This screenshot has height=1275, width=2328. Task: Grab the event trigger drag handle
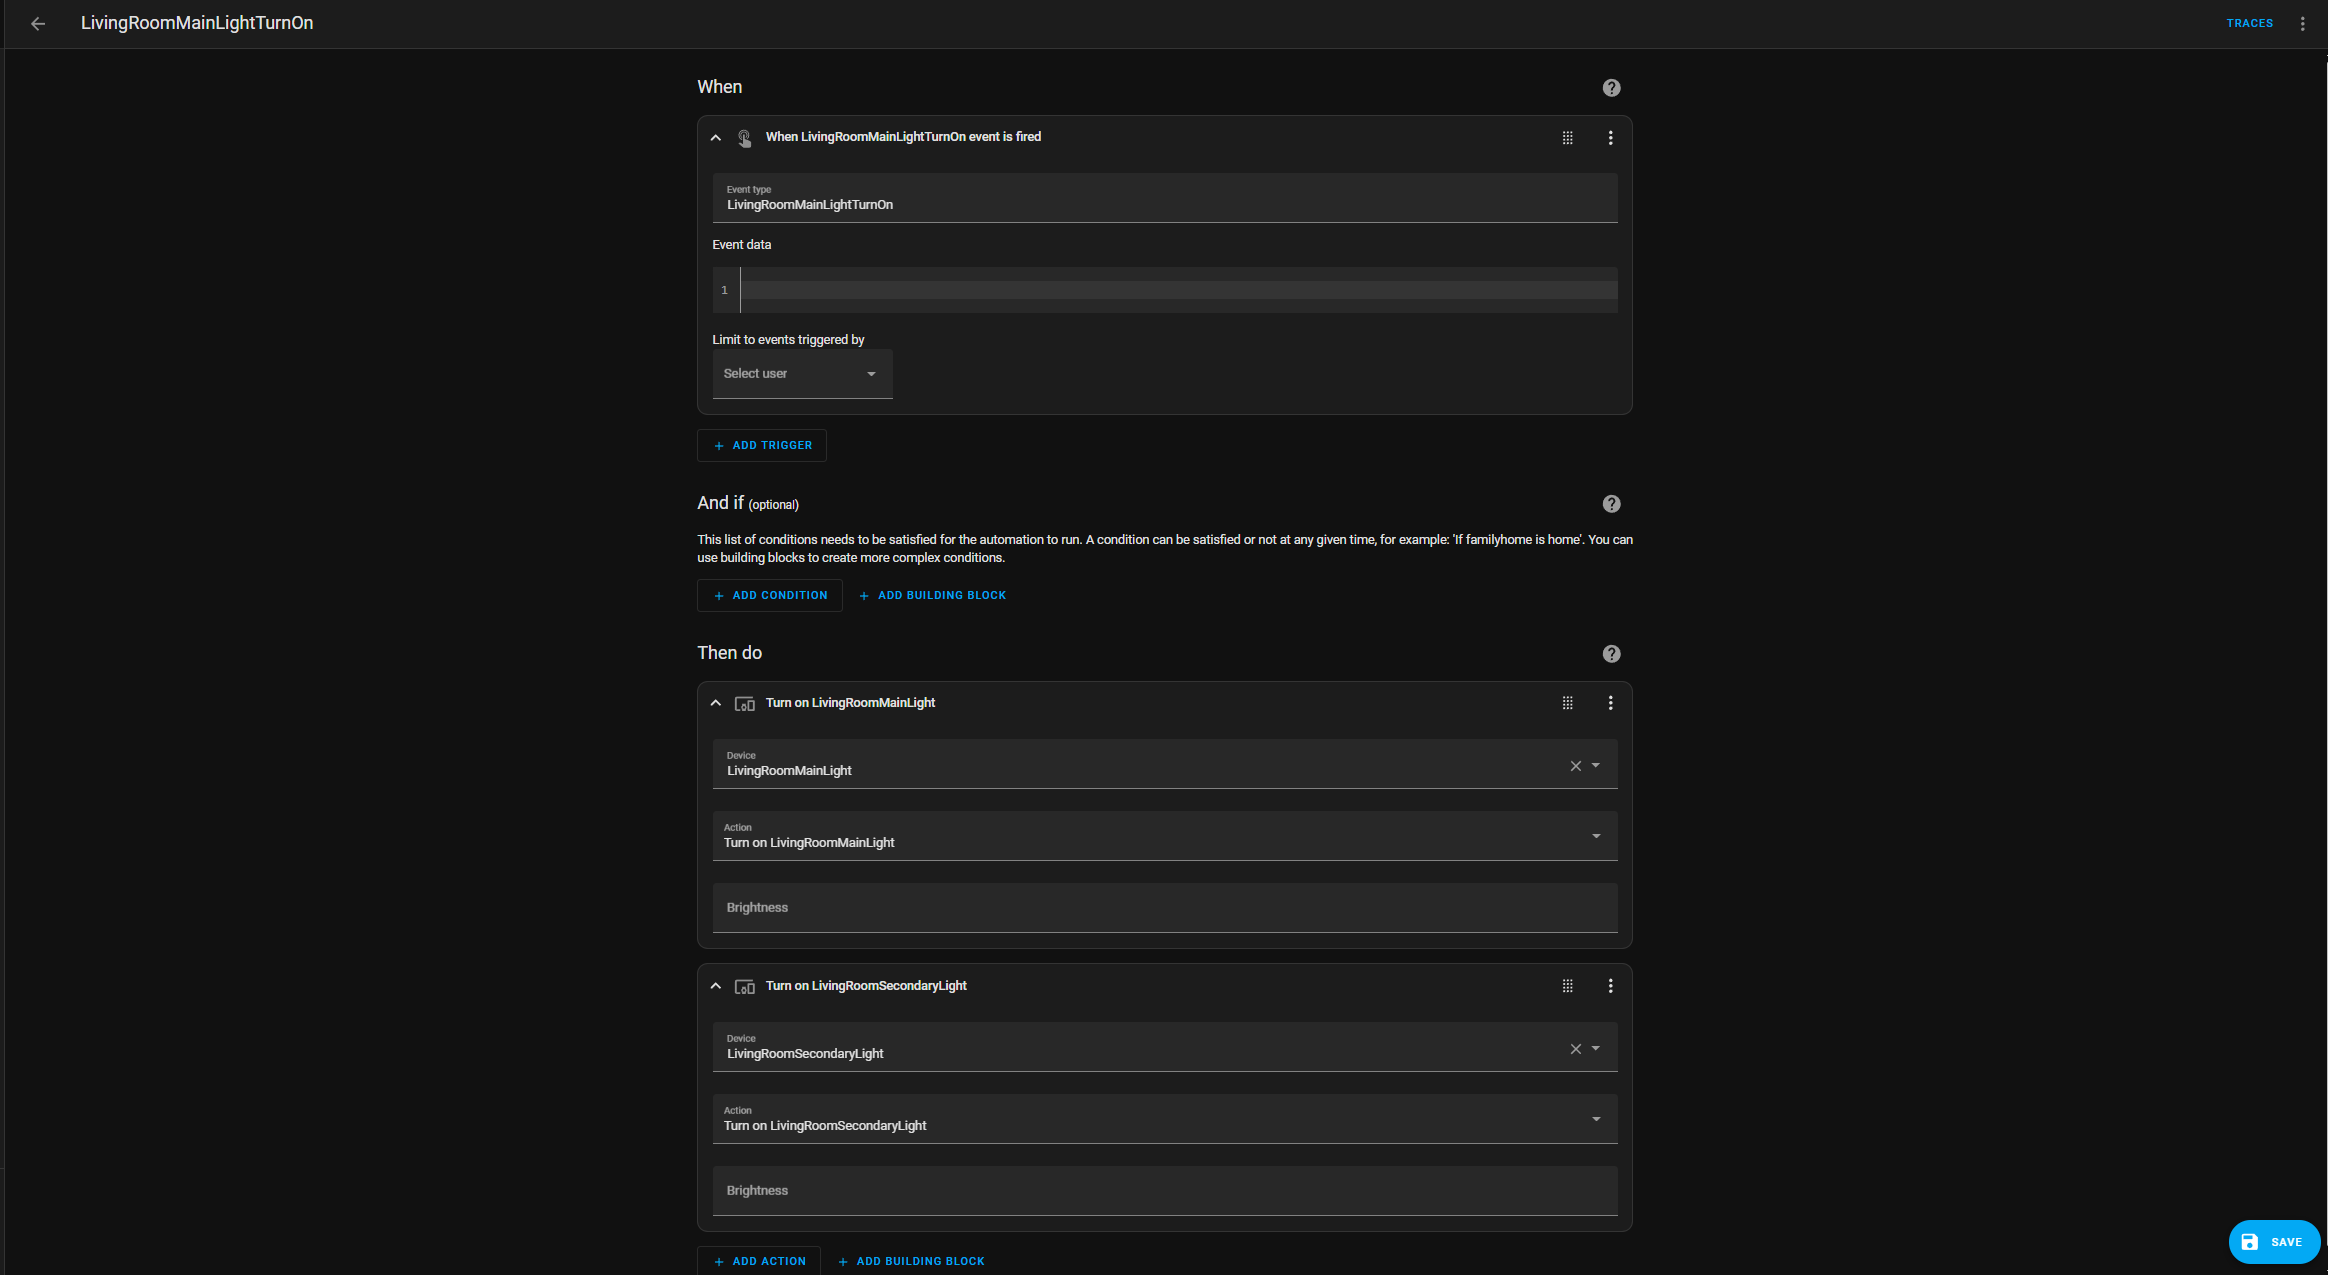pyautogui.click(x=1567, y=138)
